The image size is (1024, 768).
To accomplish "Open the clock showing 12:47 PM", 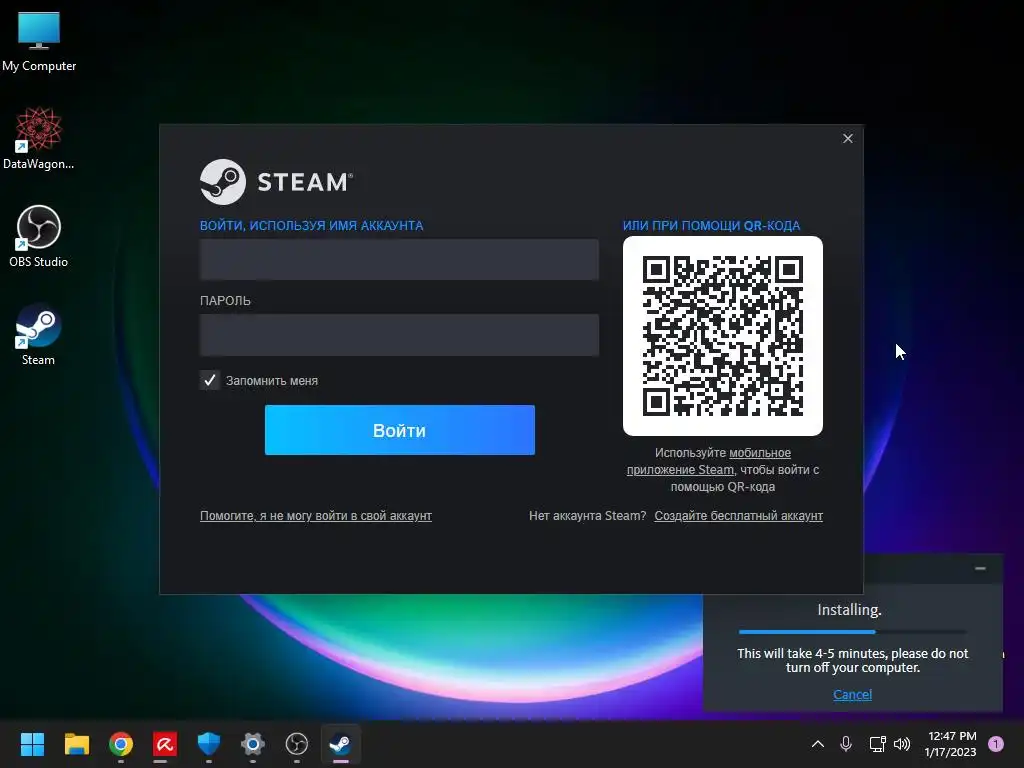I will coord(951,744).
